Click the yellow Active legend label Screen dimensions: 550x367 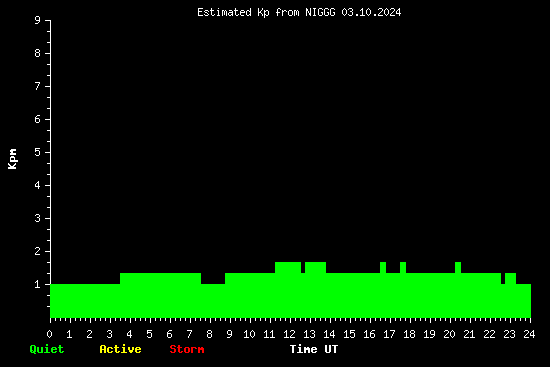120,349
